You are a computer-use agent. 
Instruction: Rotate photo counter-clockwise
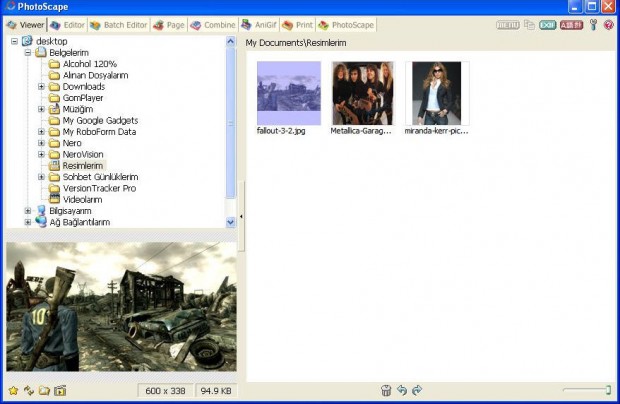(x=402, y=390)
